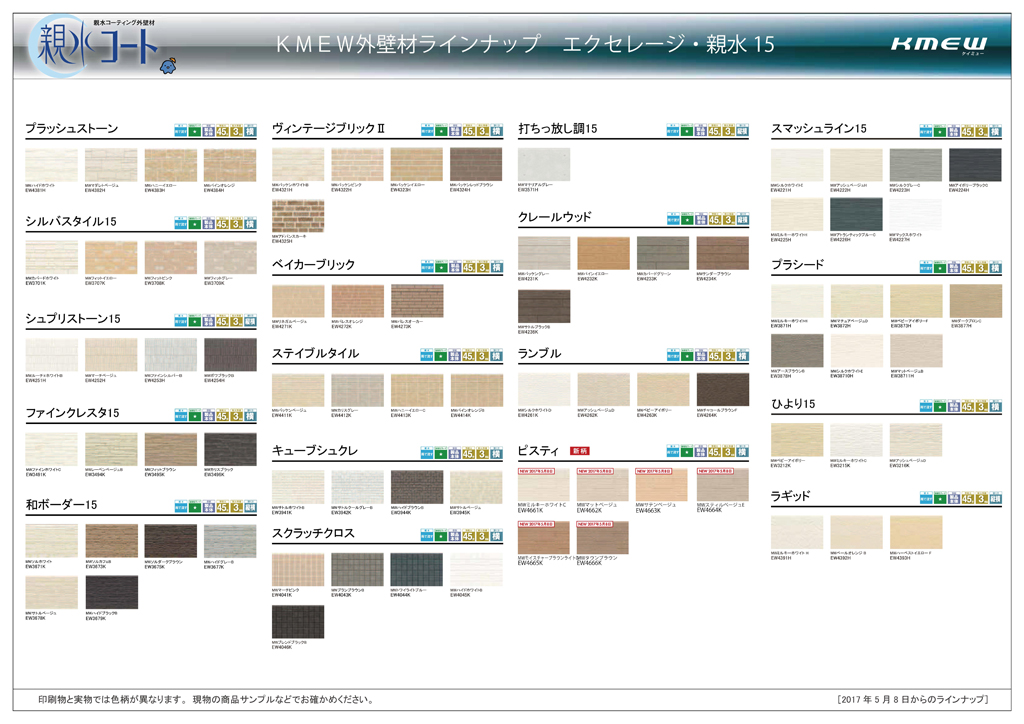1024x724 pixels.
Task: Click the green star badge beside キューブシュクレ
Action: click(441, 453)
